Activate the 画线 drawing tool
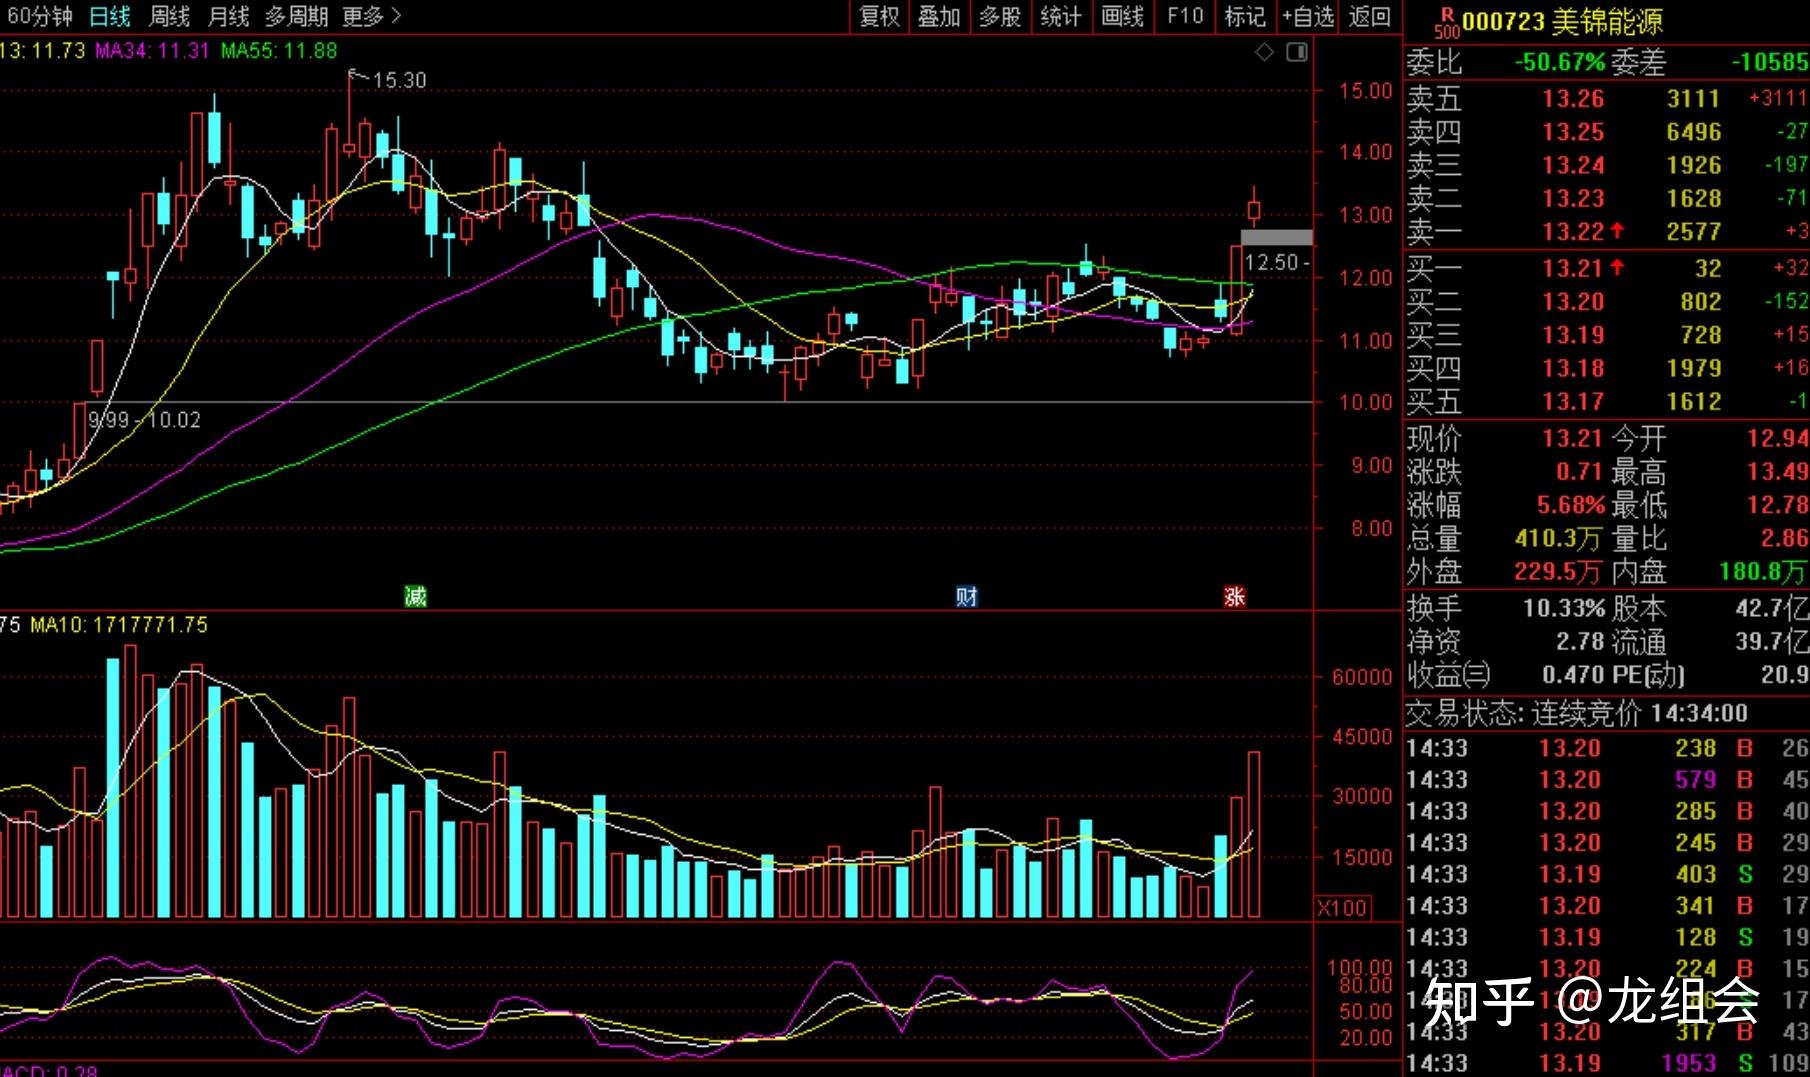 [x=1122, y=16]
